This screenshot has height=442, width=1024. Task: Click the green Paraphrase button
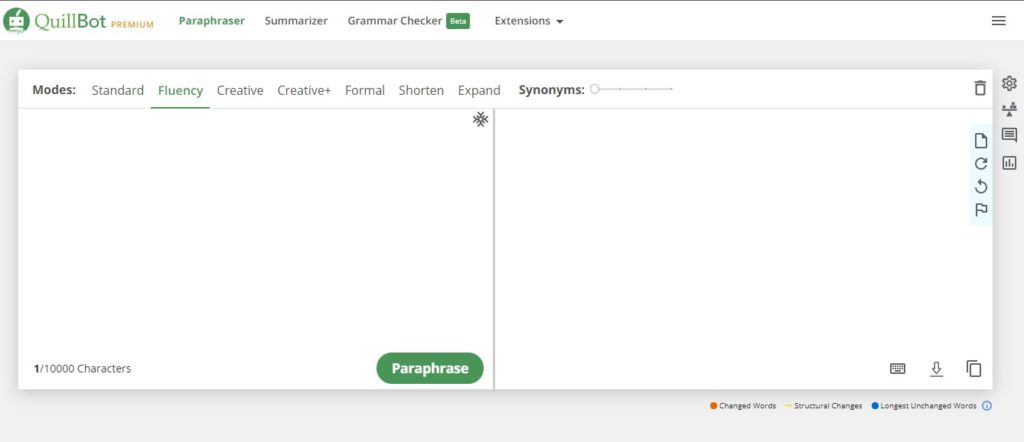[x=430, y=368]
